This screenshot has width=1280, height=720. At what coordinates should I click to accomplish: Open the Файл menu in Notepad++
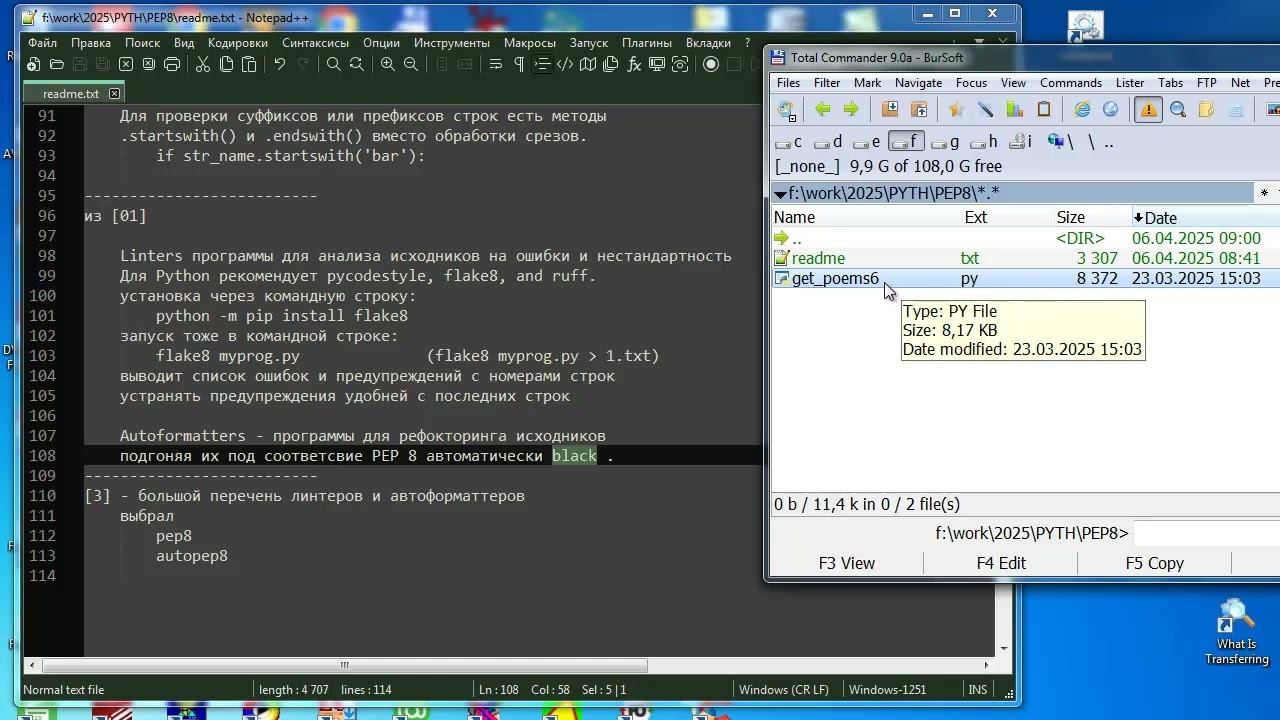[x=42, y=43]
